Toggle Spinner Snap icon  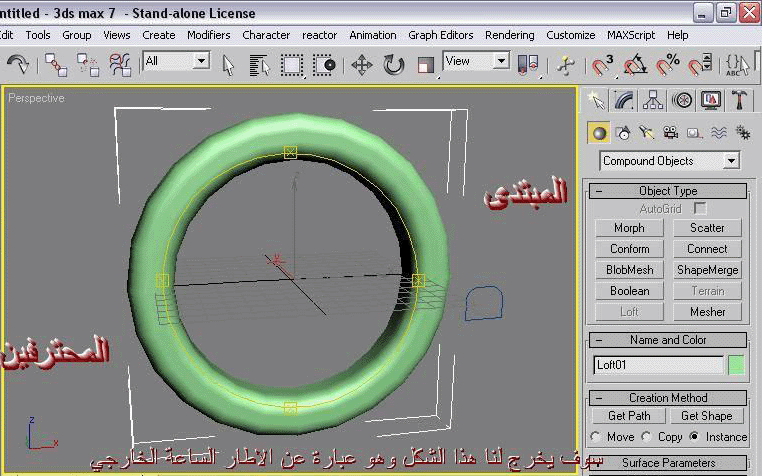(700, 65)
